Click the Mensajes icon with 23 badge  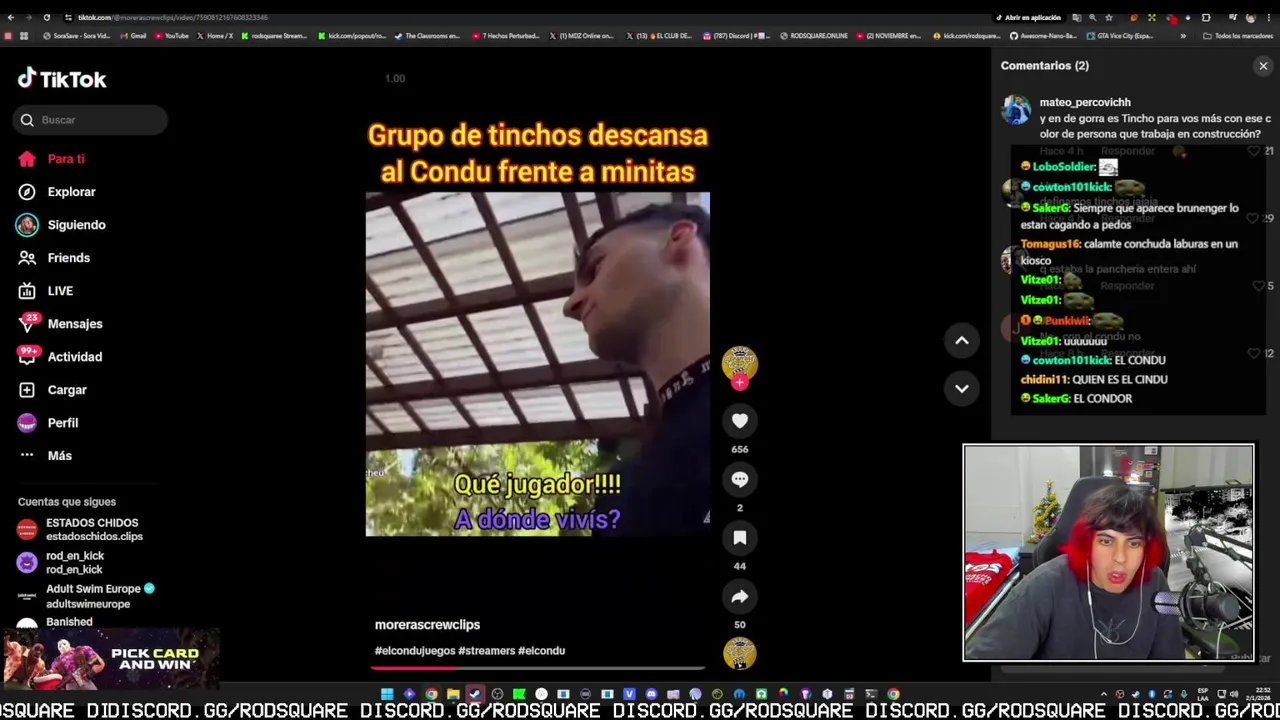tap(27, 324)
